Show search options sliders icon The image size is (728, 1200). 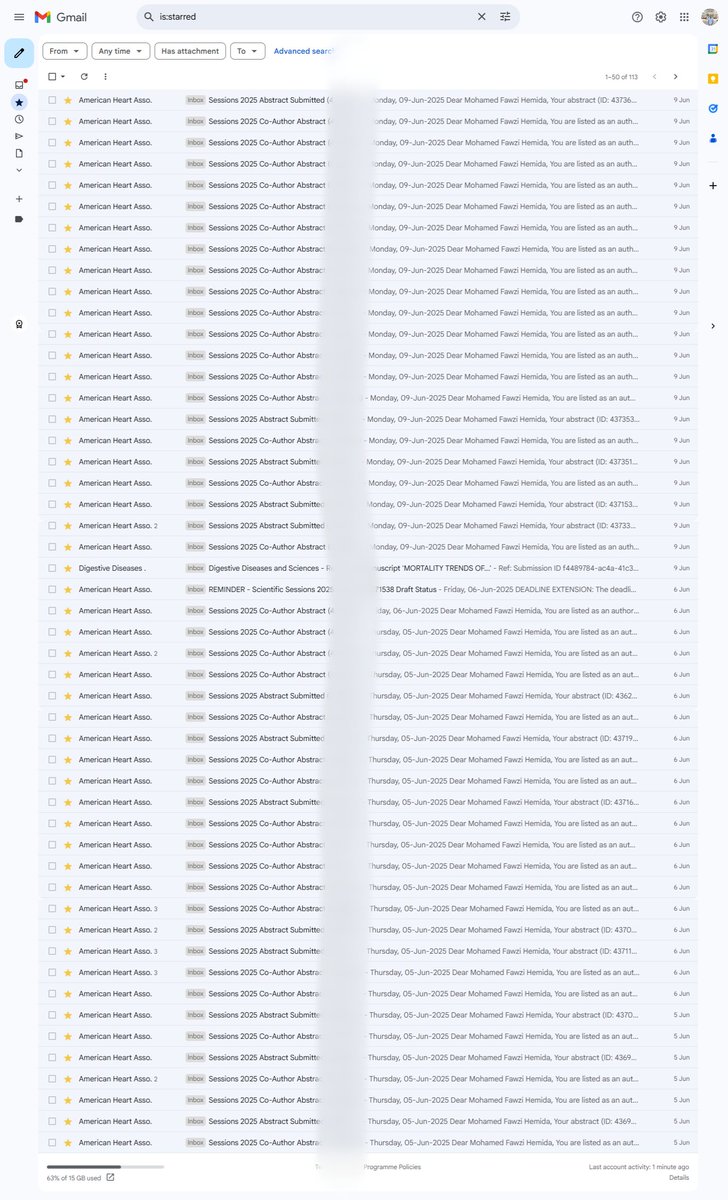pyautogui.click(x=505, y=17)
